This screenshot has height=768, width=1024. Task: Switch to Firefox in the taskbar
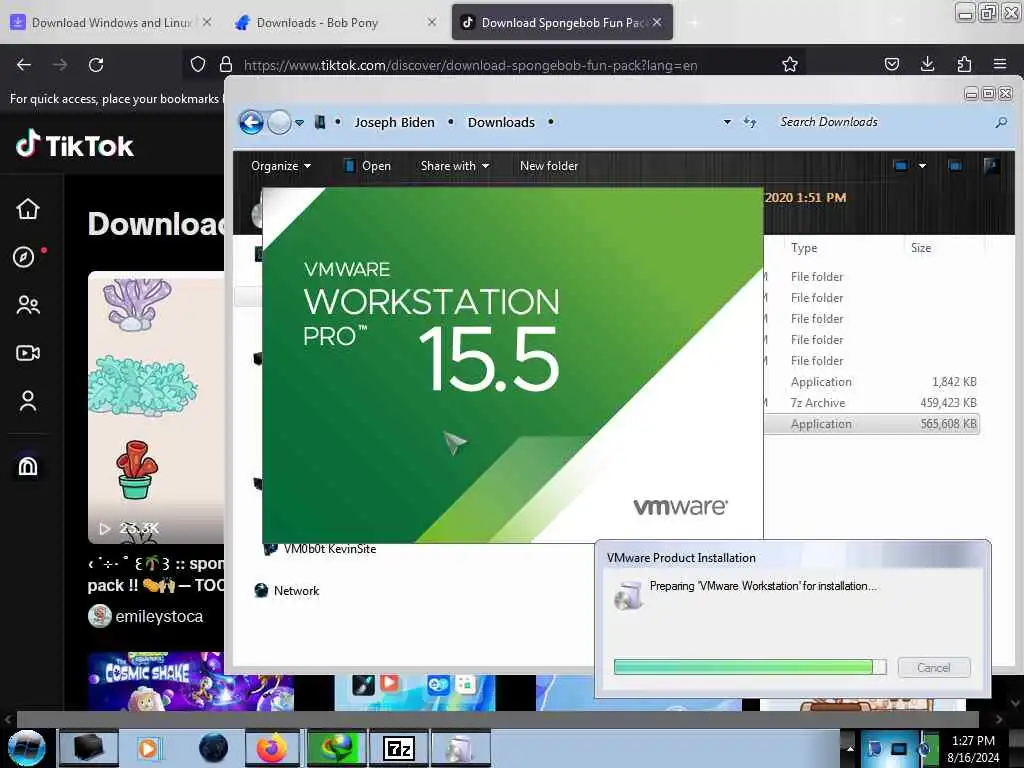(272, 748)
